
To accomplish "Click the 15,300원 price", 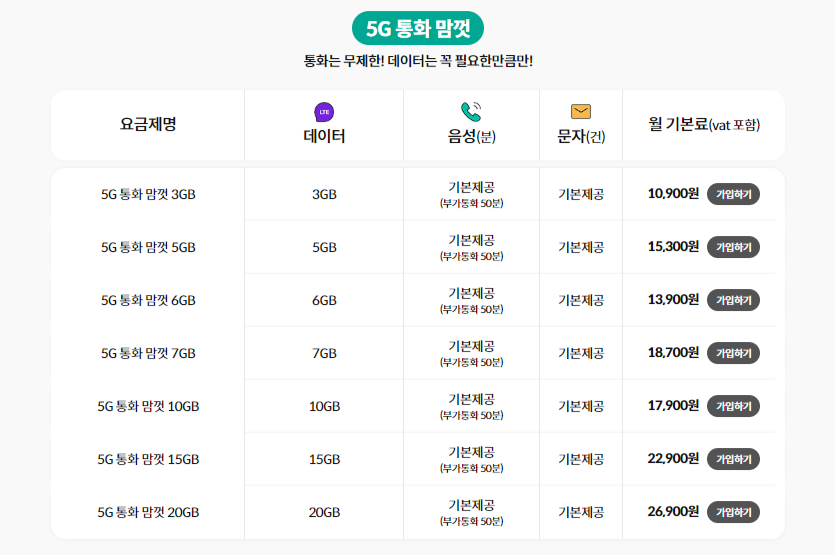I will pos(673,246).
